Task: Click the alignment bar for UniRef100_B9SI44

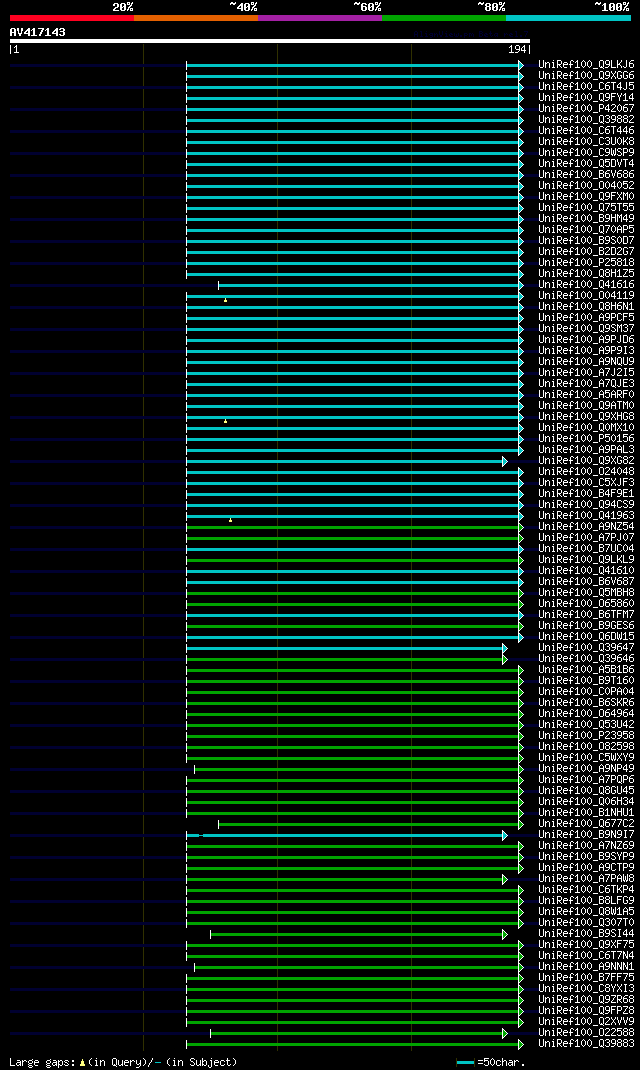Action: pyautogui.click(x=357, y=934)
